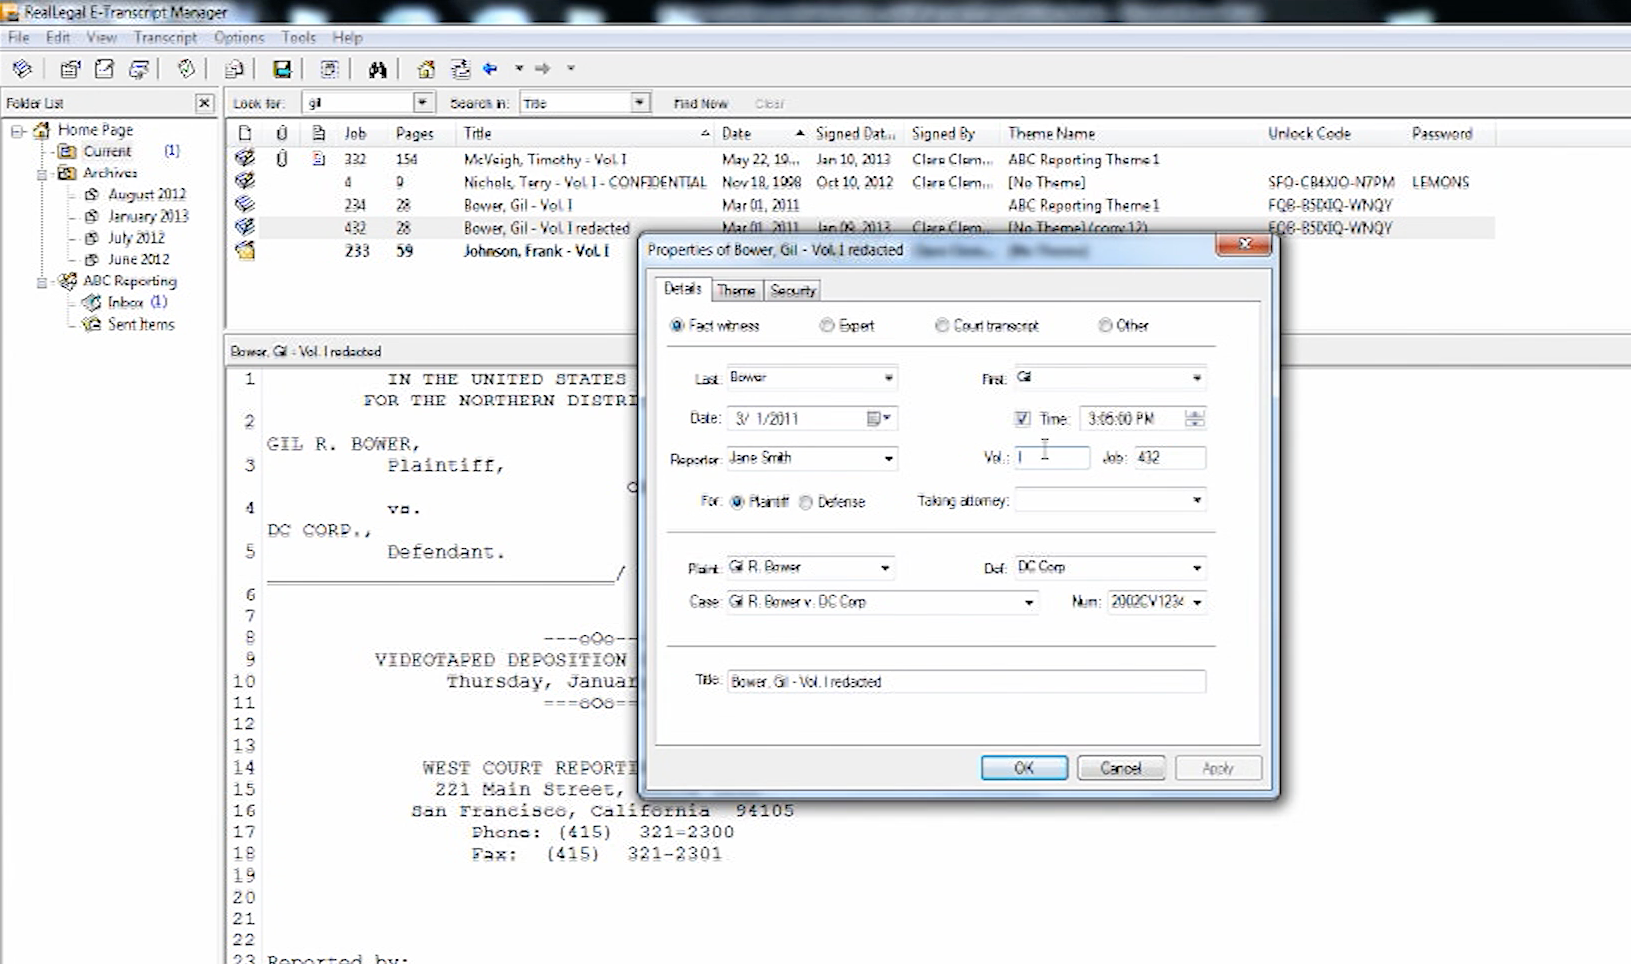Click the Inbox folder under ABC Reporting
Viewport: 1631px width, 964px height.
coord(125,302)
